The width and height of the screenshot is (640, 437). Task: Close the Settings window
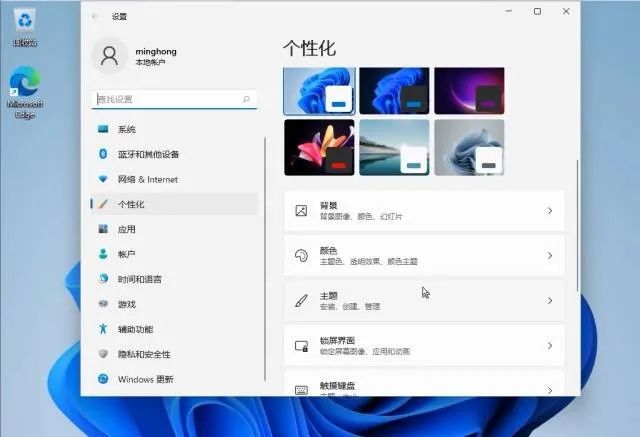click(566, 11)
